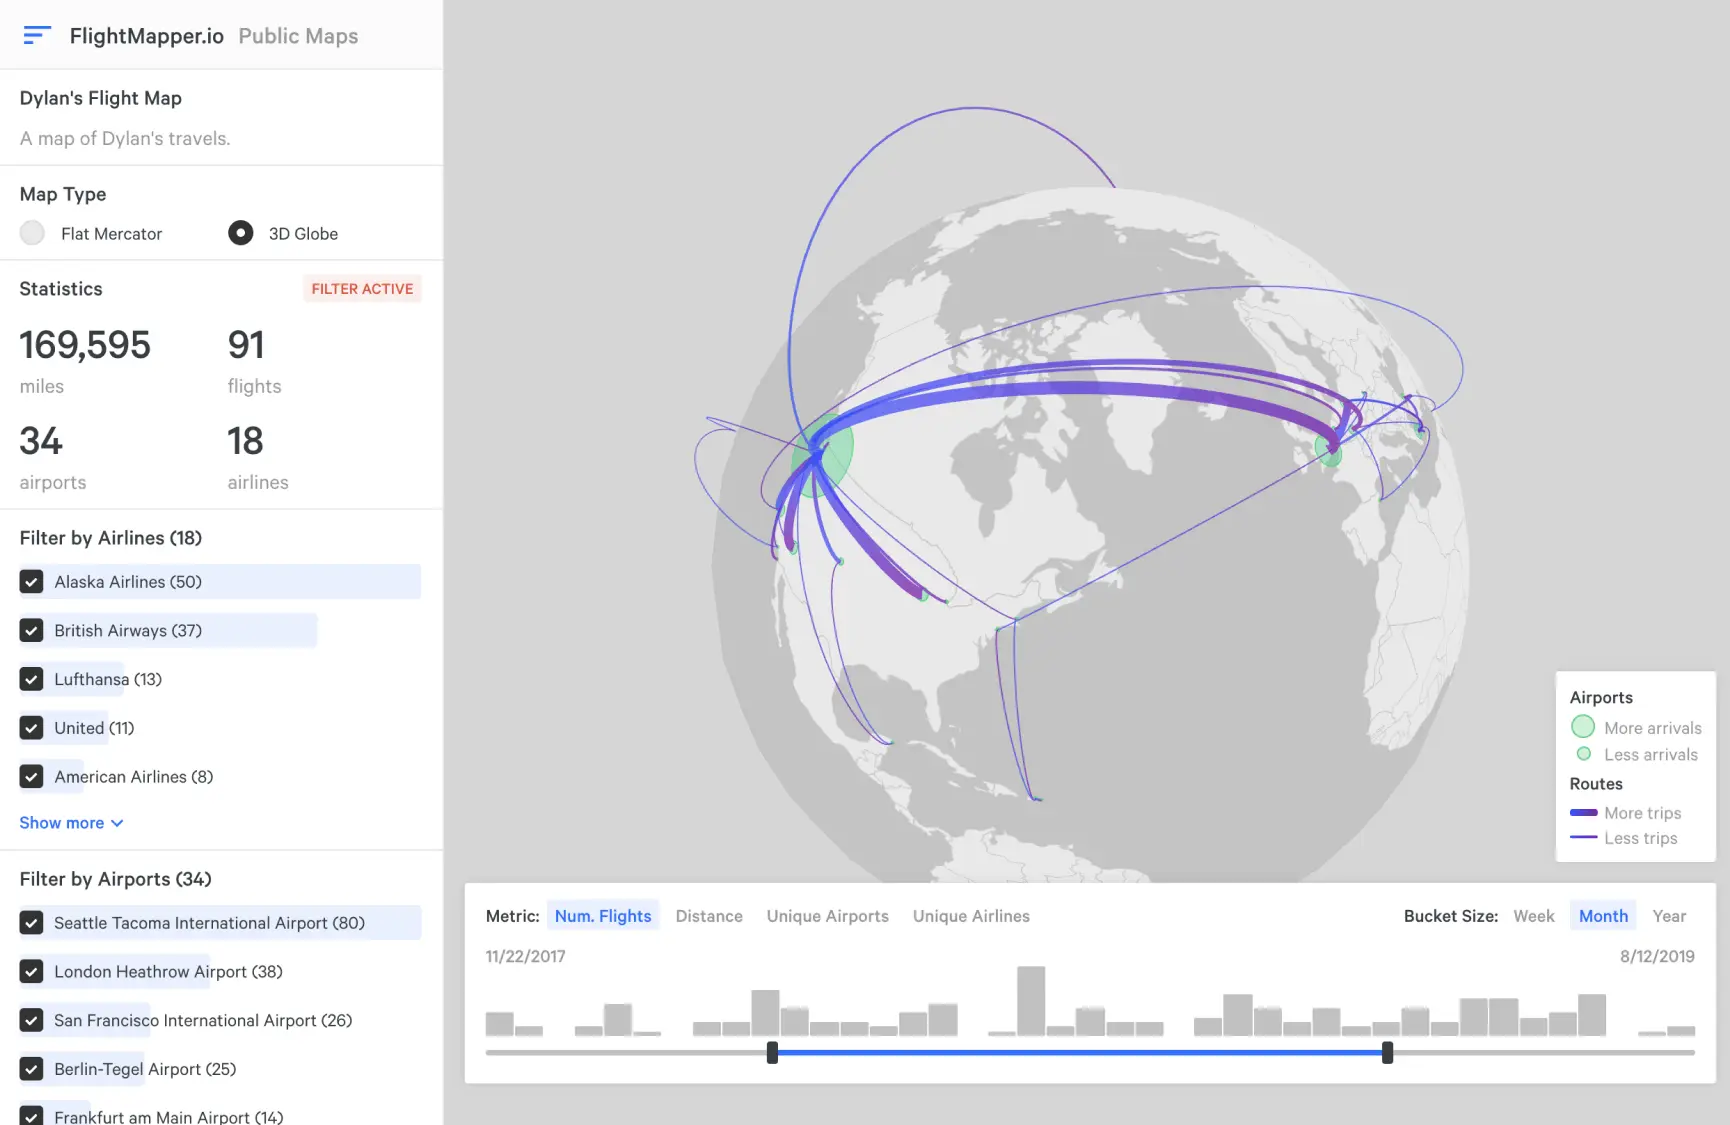Set bucket size to Year
This screenshot has width=1730, height=1125.
coord(1668,916)
